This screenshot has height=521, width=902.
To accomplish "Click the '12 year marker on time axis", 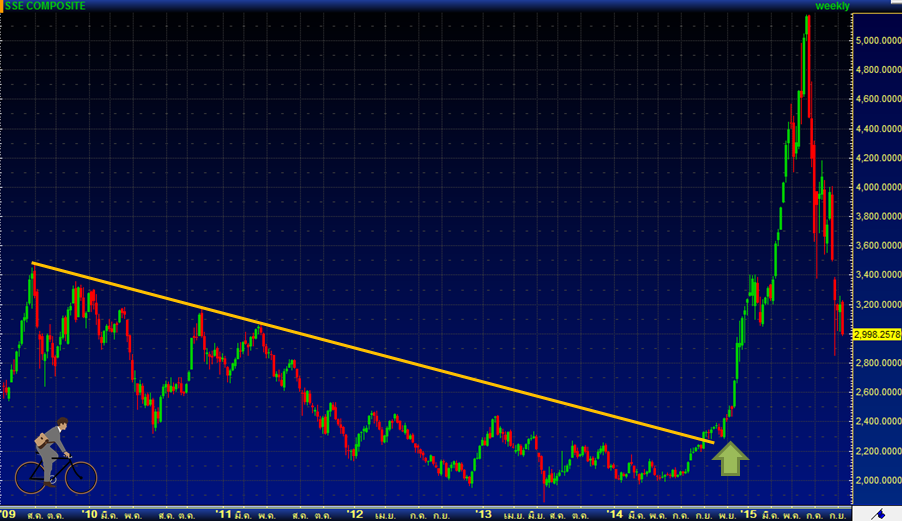I will pyautogui.click(x=354, y=514).
